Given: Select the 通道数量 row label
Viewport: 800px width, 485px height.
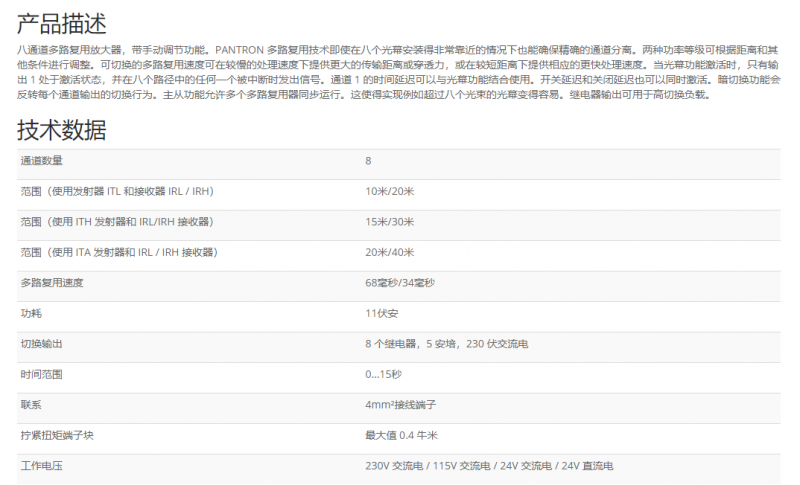Looking at the screenshot, I should point(42,161).
